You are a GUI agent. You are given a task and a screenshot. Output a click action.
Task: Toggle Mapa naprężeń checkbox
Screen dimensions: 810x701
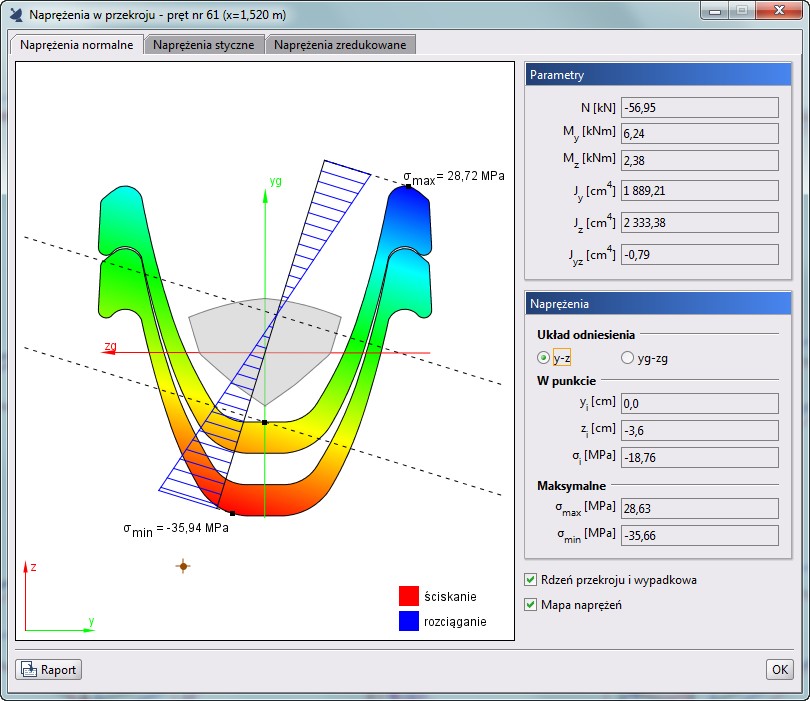click(x=531, y=604)
